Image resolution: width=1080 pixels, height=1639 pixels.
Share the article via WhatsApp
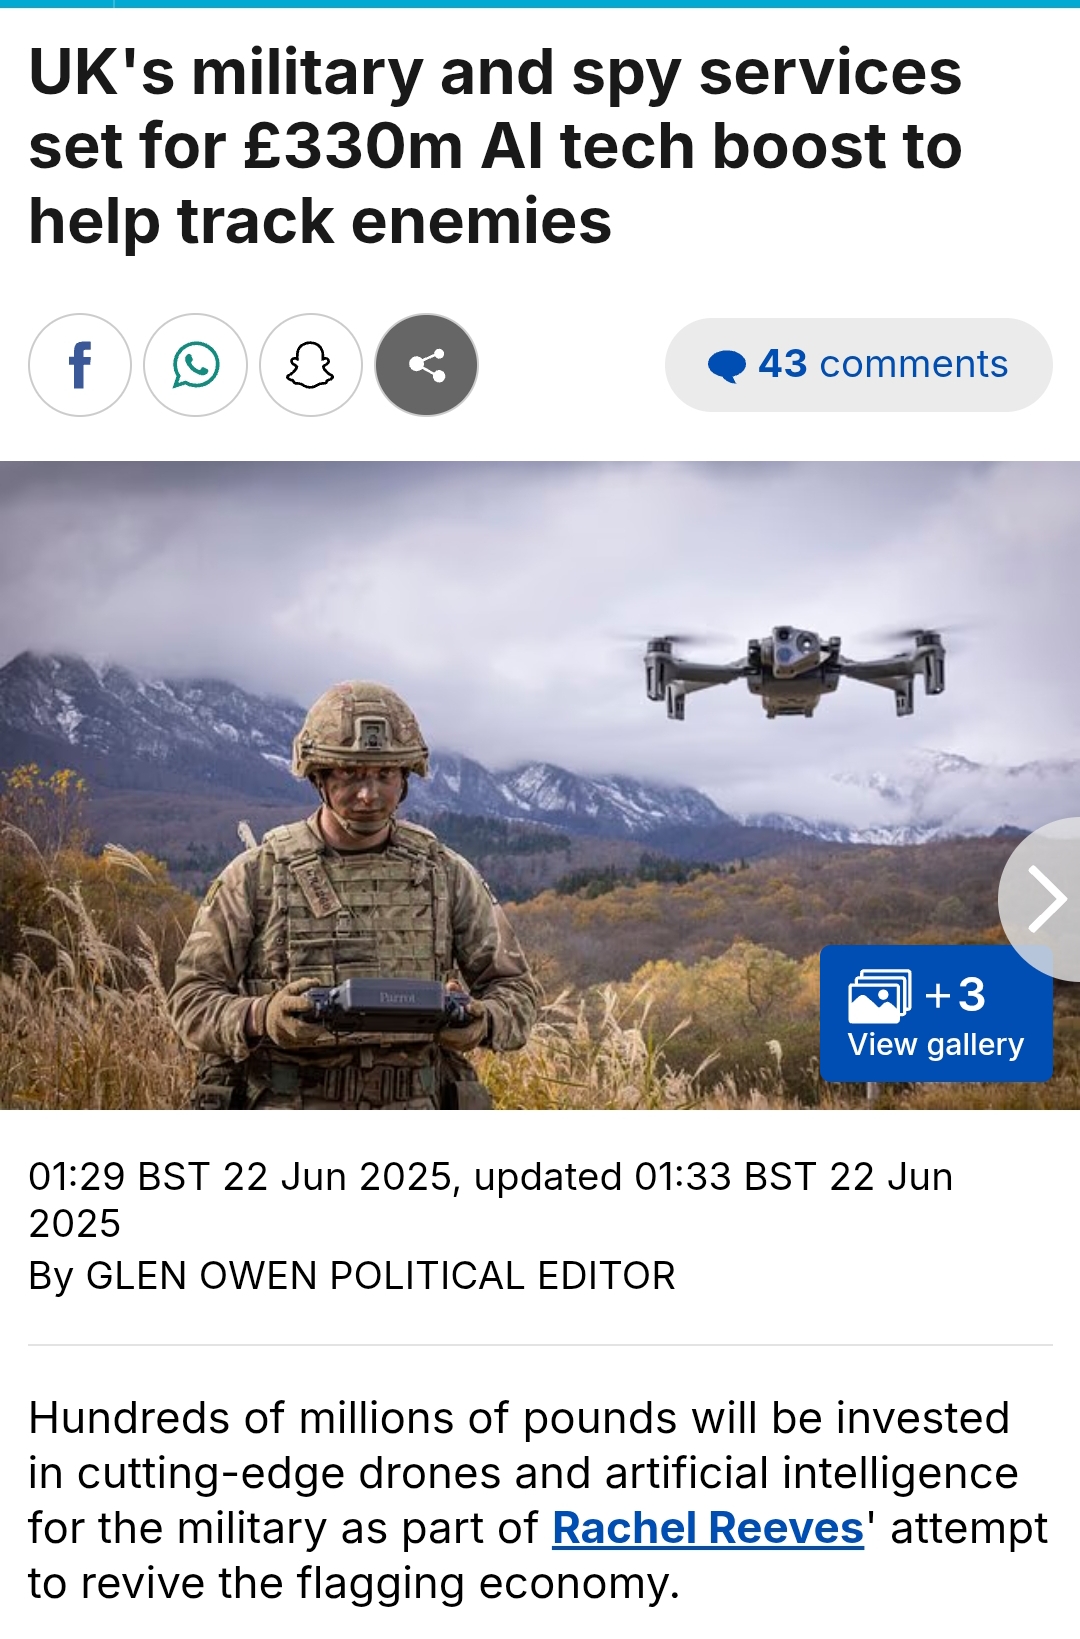[x=196, y=365]
